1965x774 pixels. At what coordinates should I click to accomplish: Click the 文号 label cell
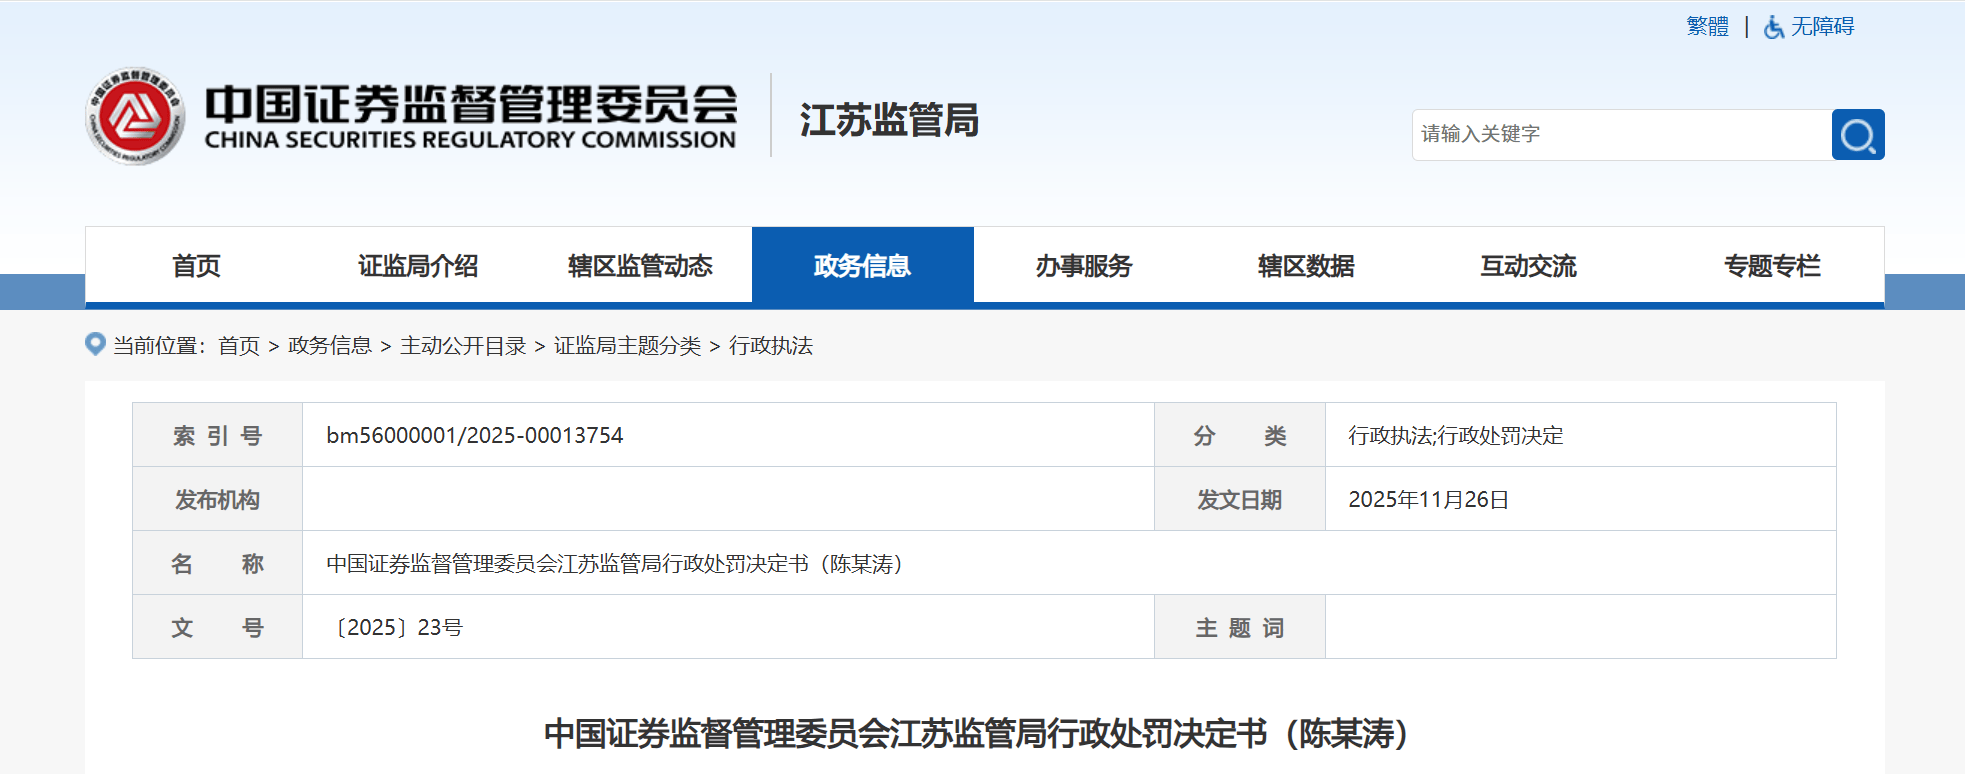[218, 628]
